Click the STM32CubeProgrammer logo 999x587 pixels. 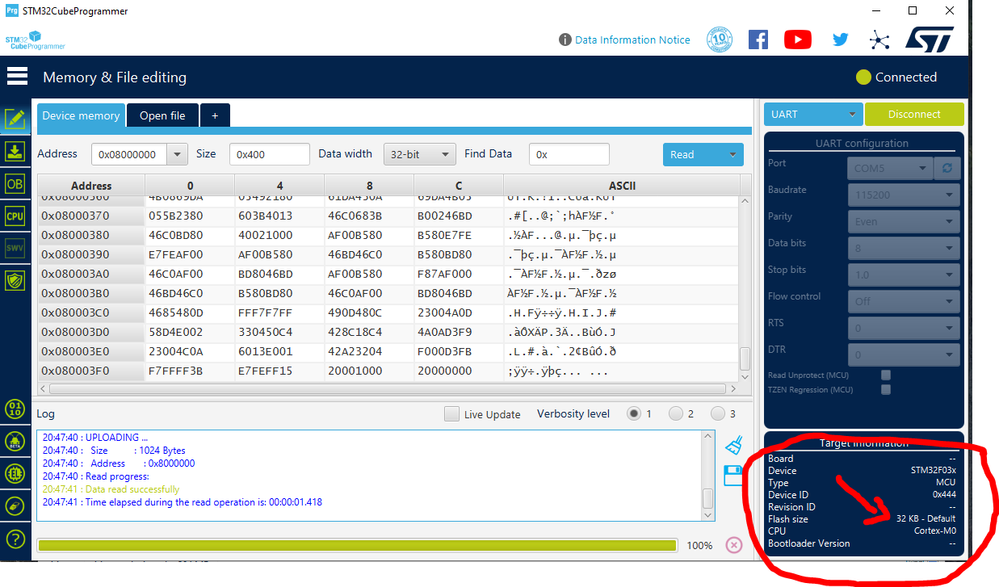pos(35,40)
